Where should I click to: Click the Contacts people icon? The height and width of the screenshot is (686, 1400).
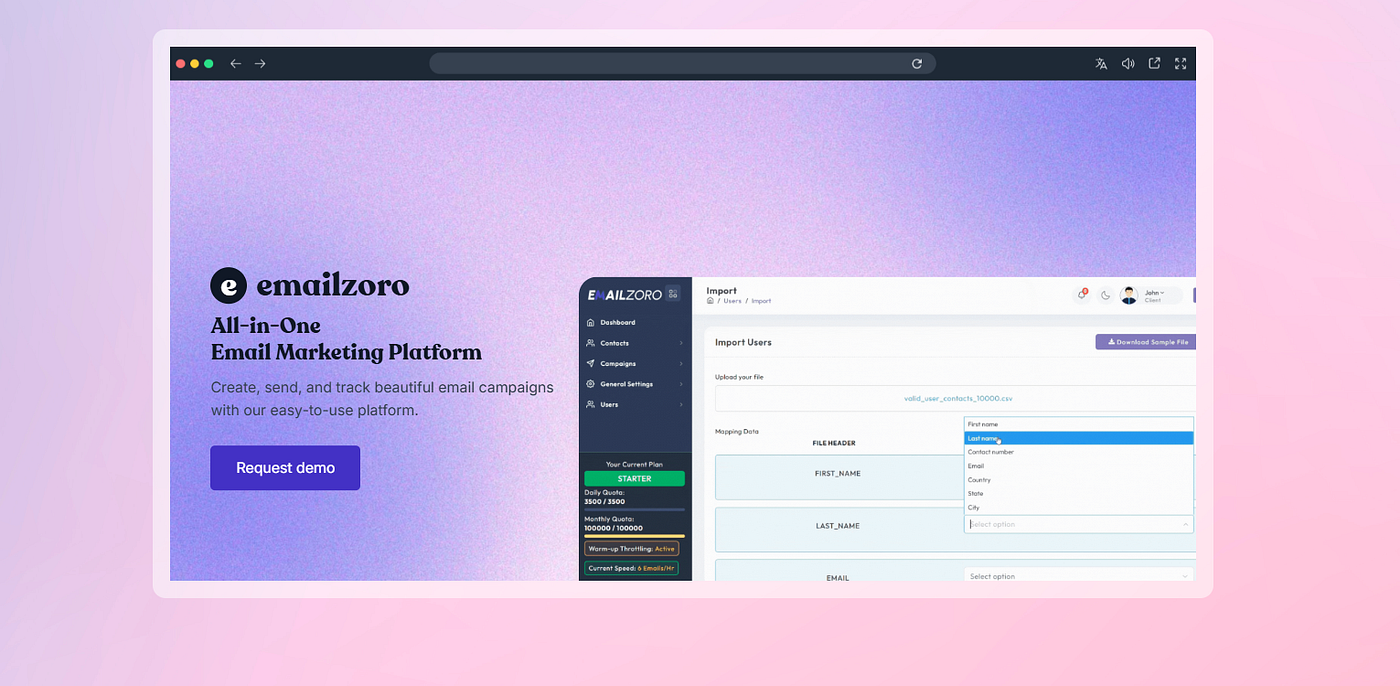591,343
